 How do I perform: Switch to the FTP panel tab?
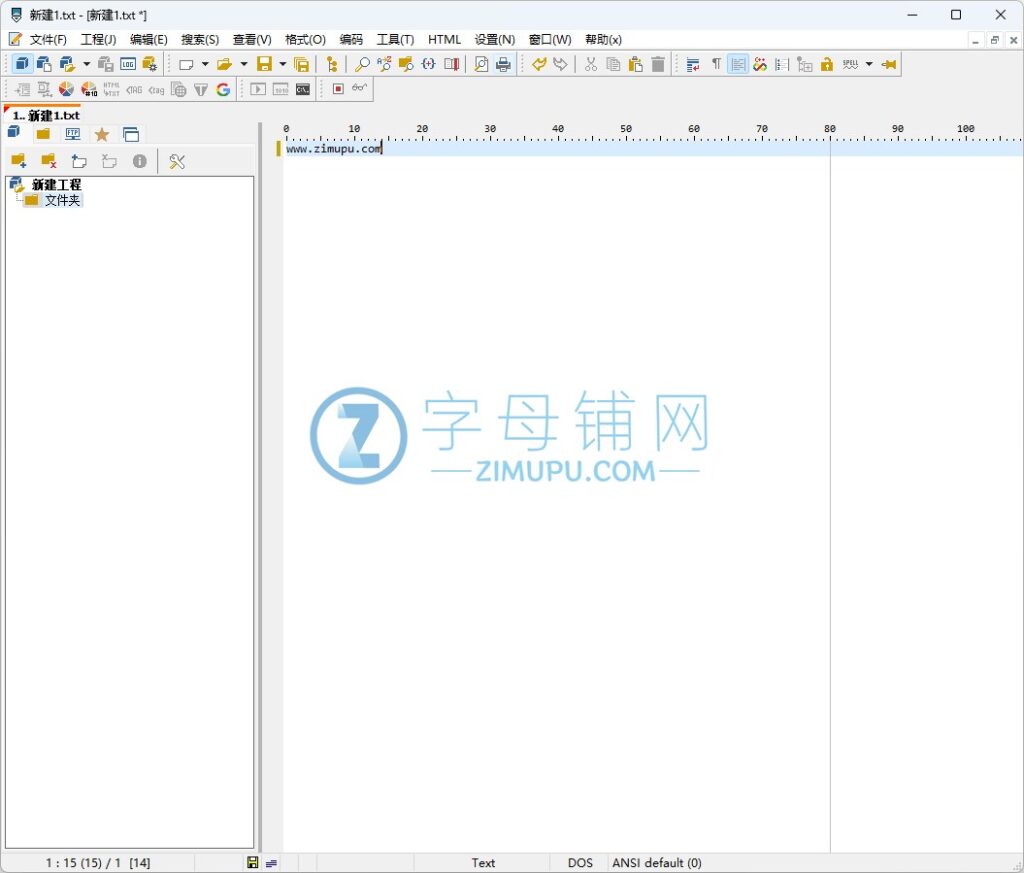coord(73,134)
